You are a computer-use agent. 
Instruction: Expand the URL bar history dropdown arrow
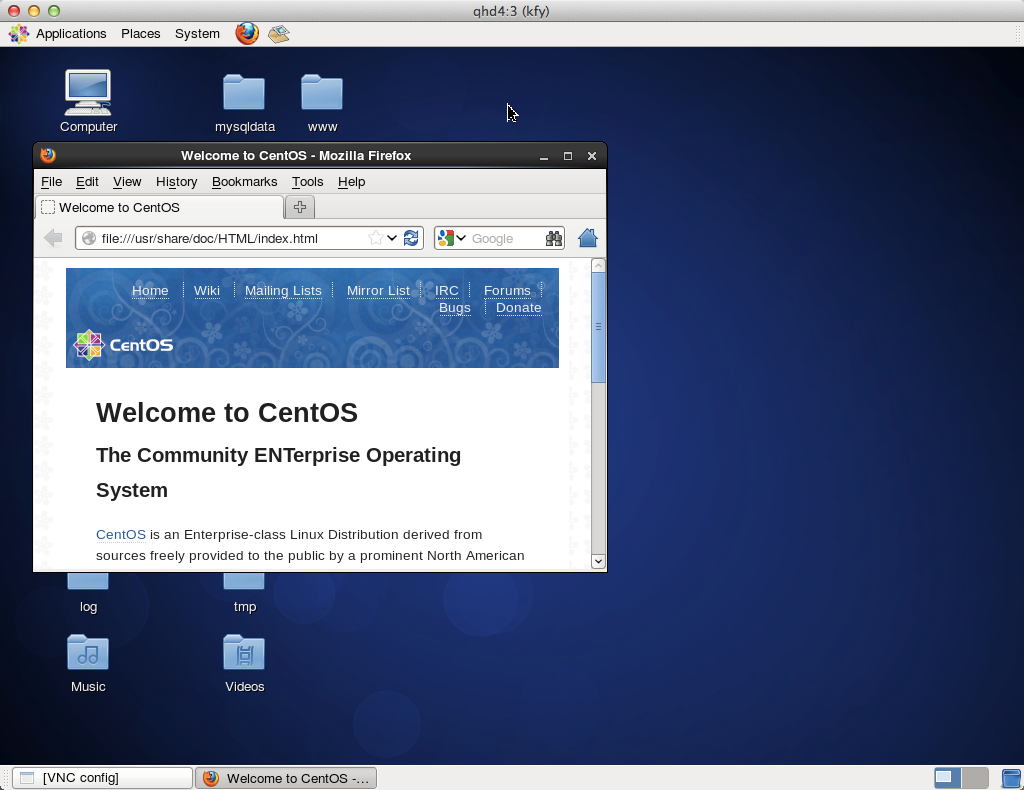(393, 238)
